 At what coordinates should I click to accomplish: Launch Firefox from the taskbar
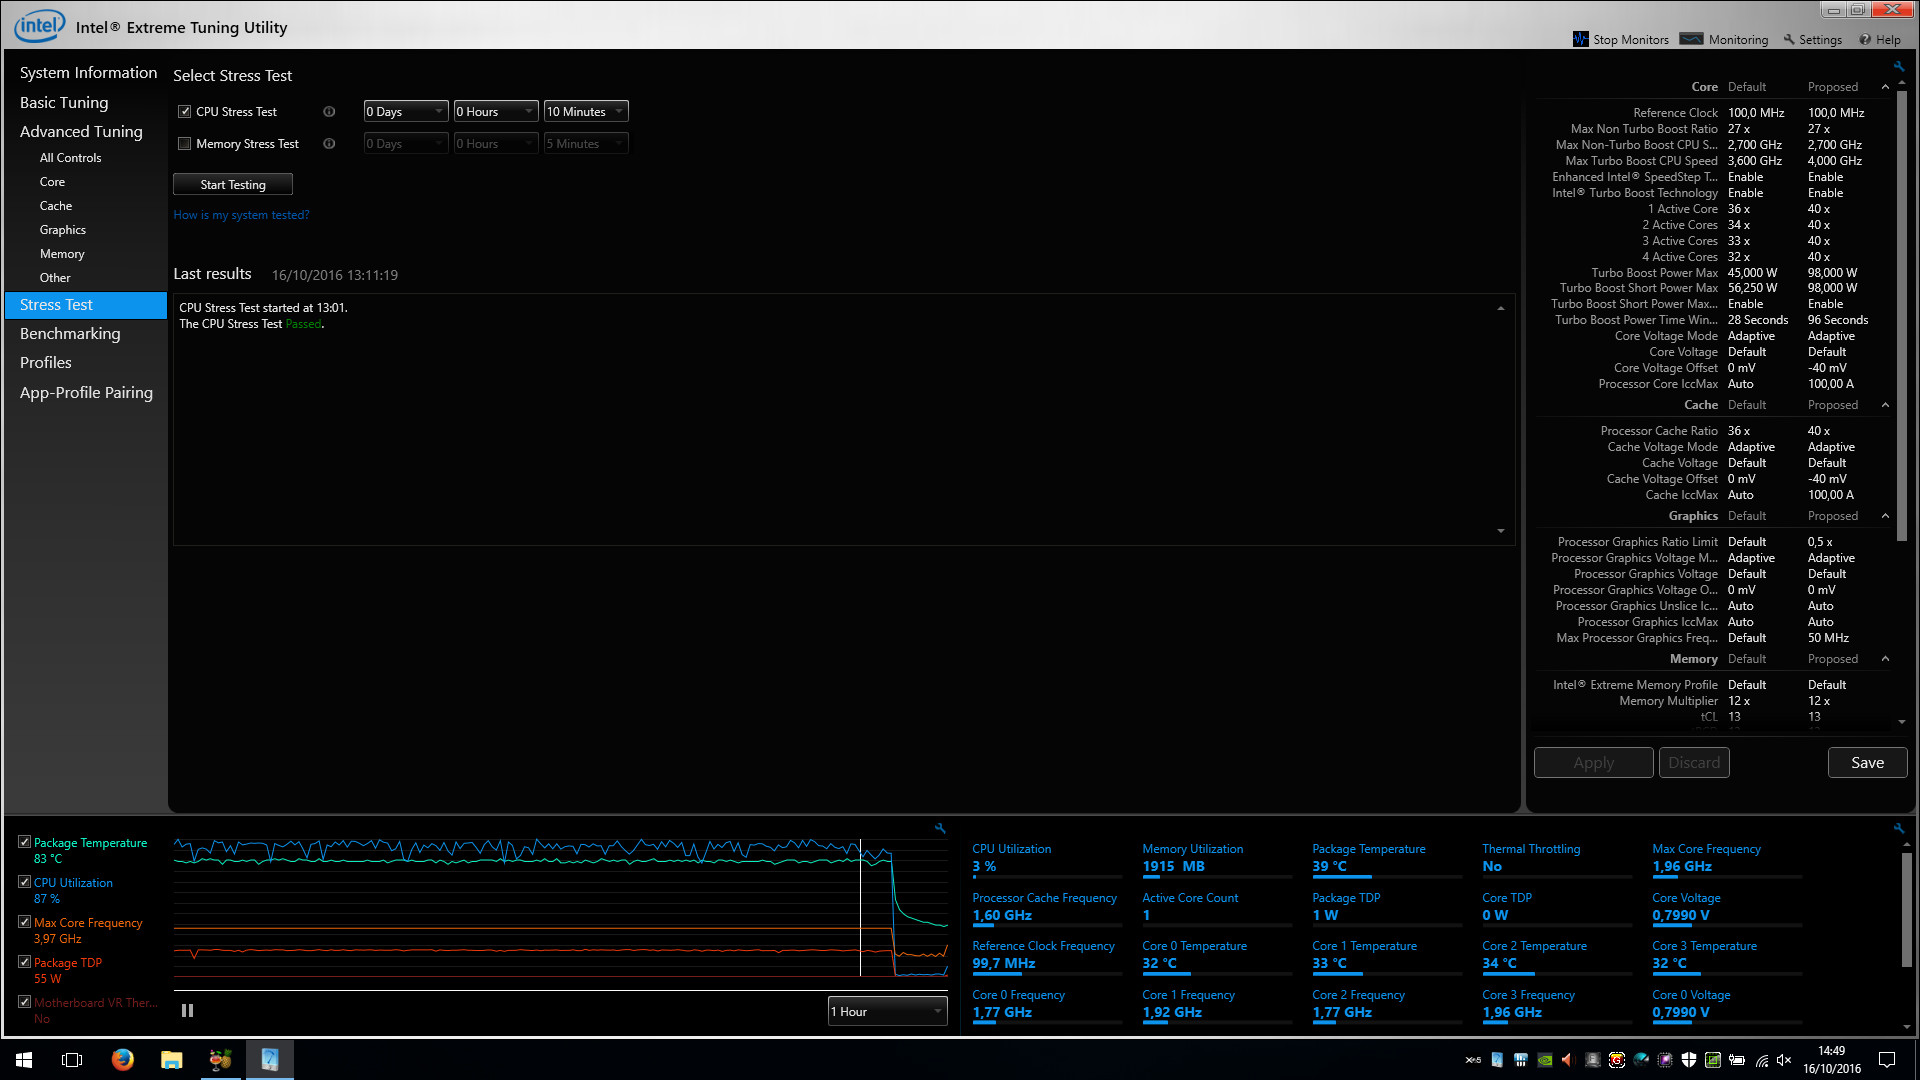(122, 1060)
